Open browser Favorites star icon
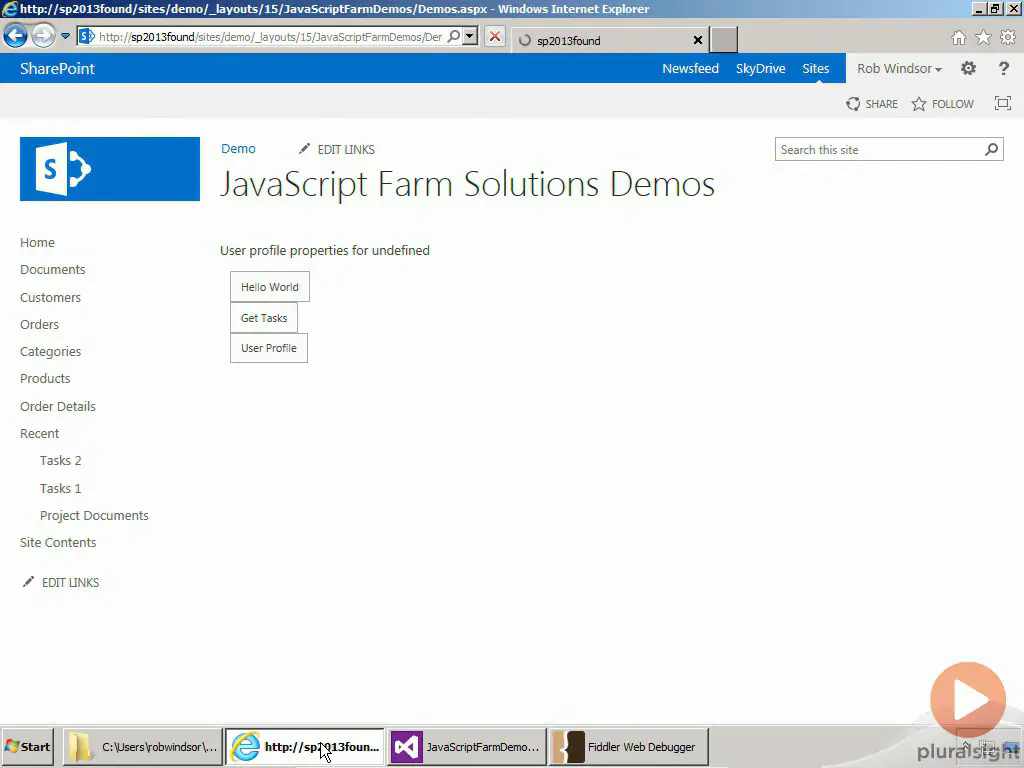 [x=984, y=37]
